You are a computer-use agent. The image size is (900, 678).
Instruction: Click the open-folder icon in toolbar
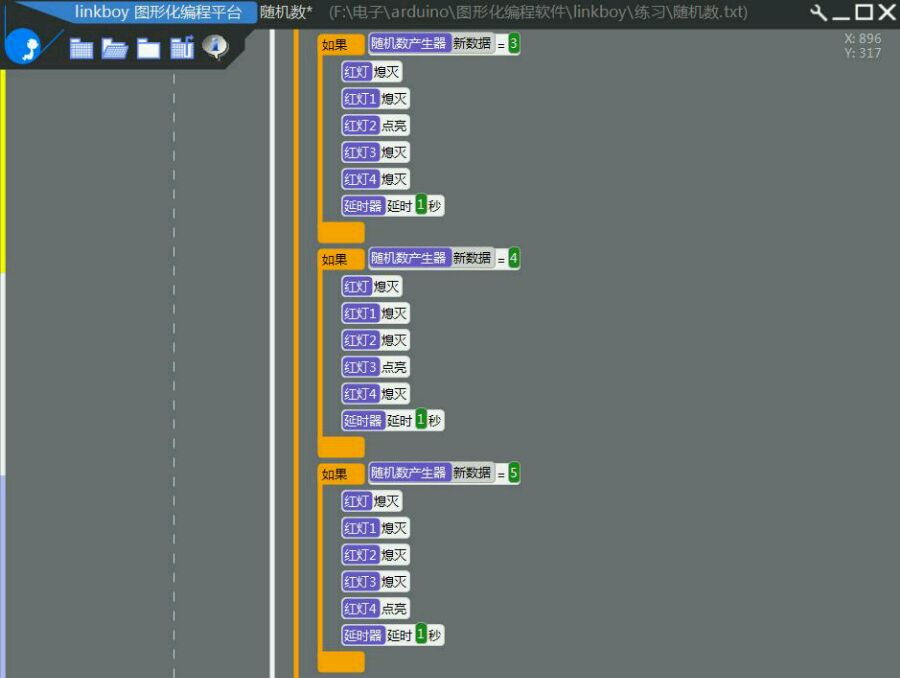tap(115, 48)
